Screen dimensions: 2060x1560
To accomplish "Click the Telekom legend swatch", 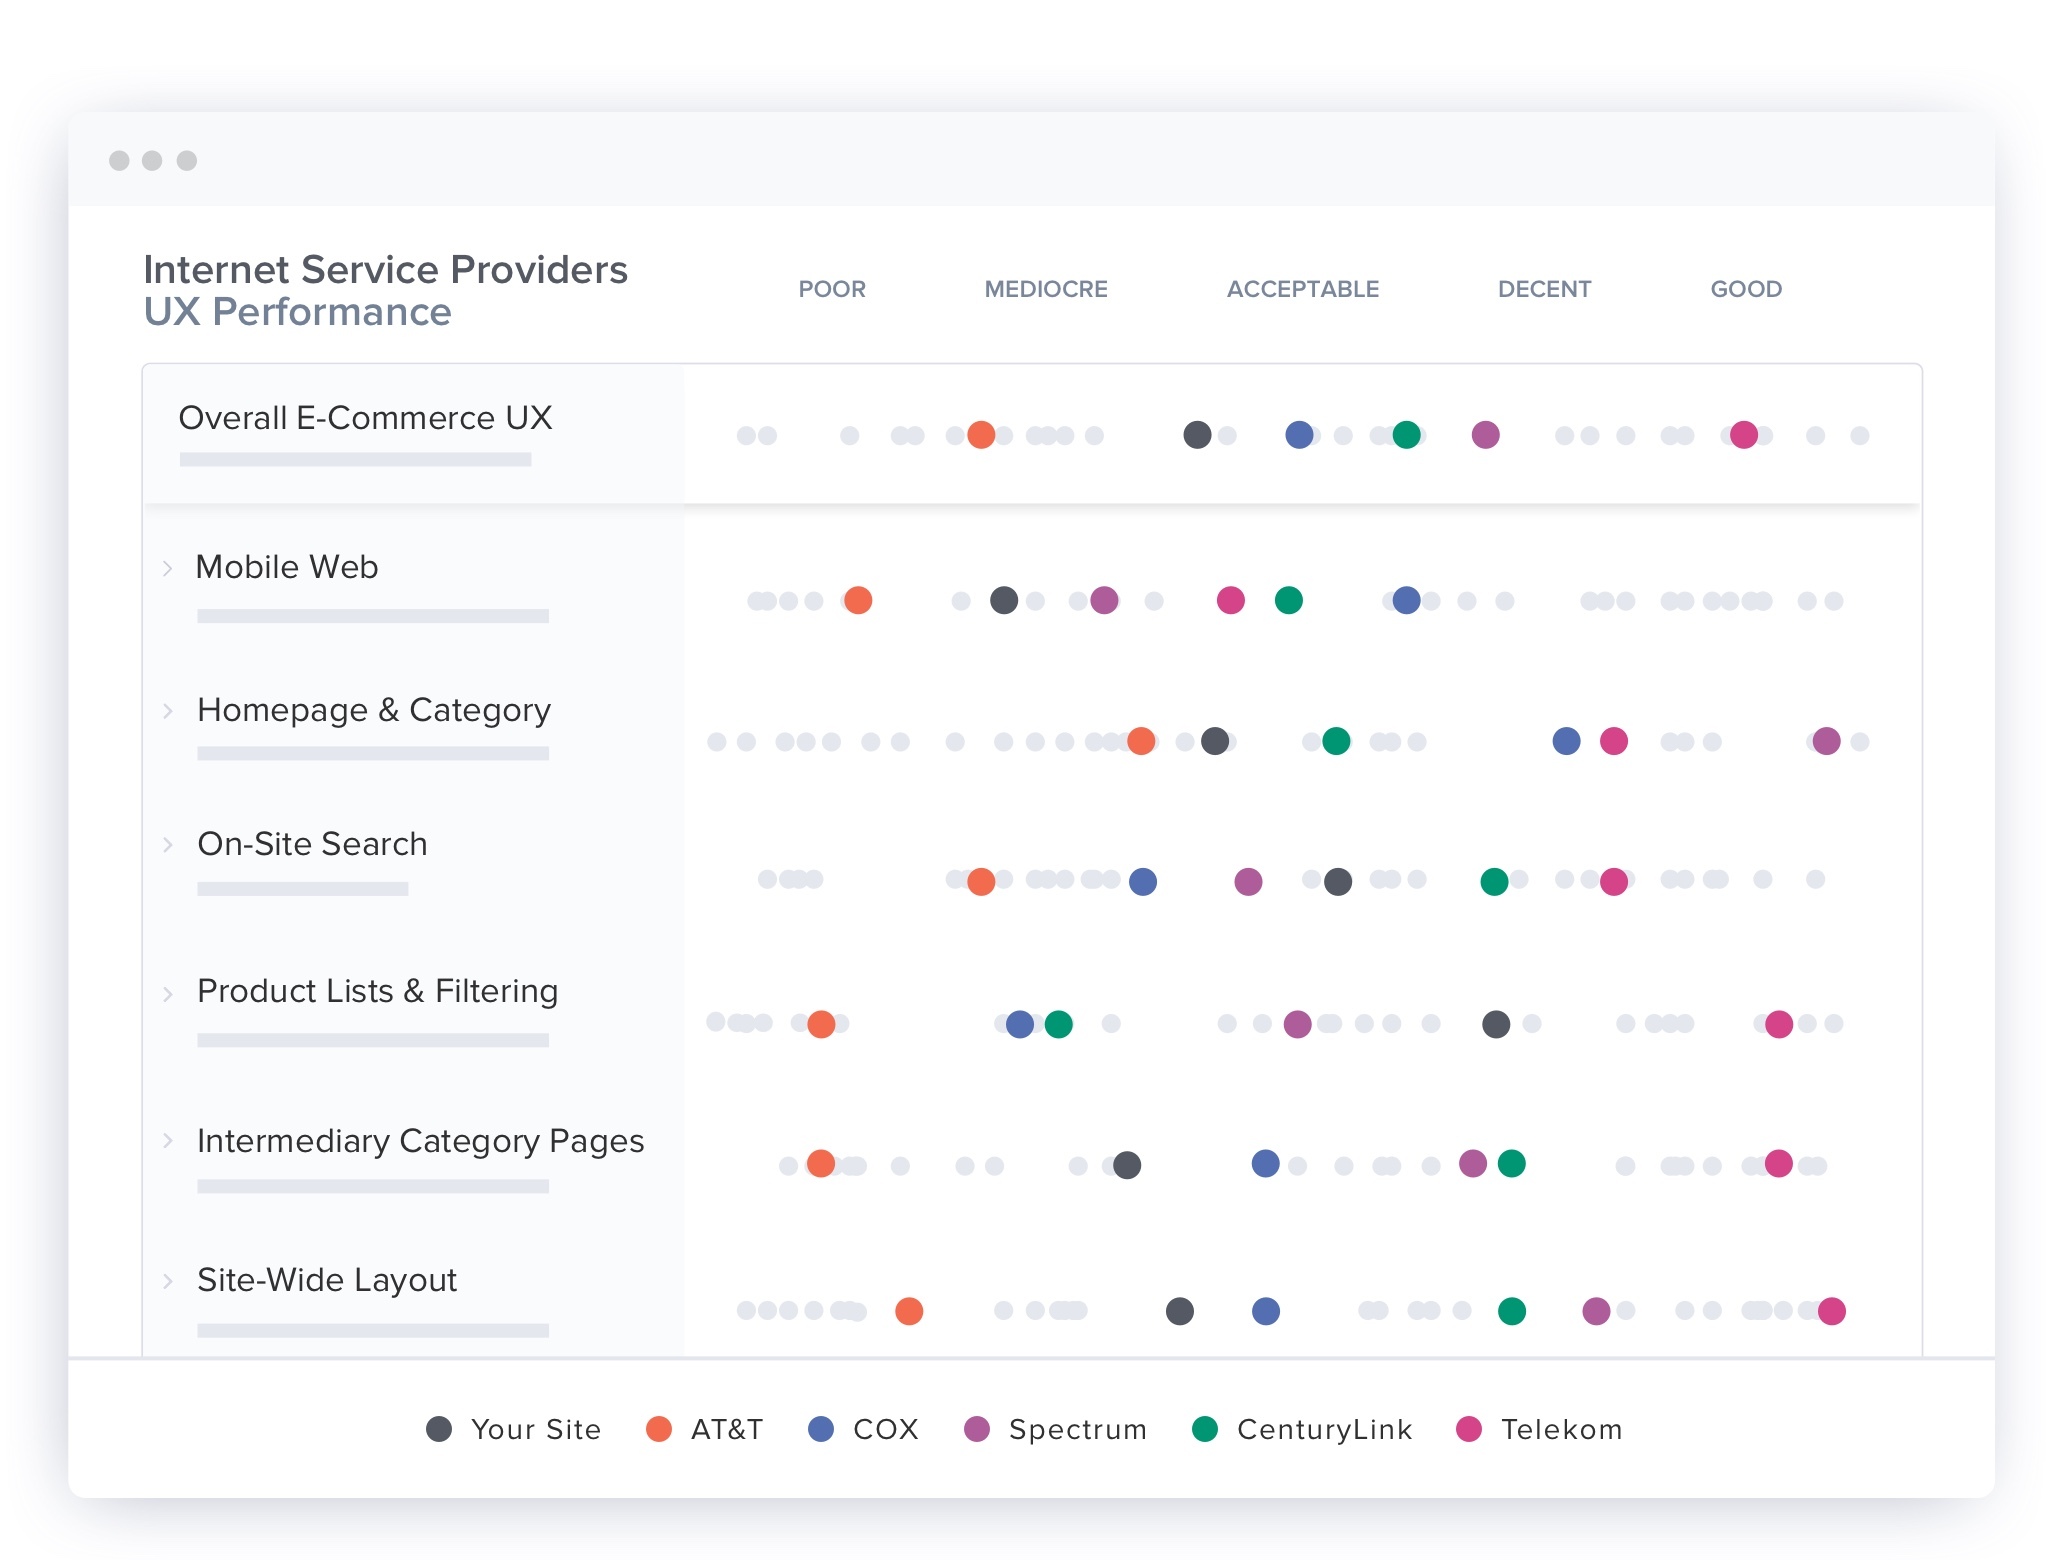I will 1467,1430.
